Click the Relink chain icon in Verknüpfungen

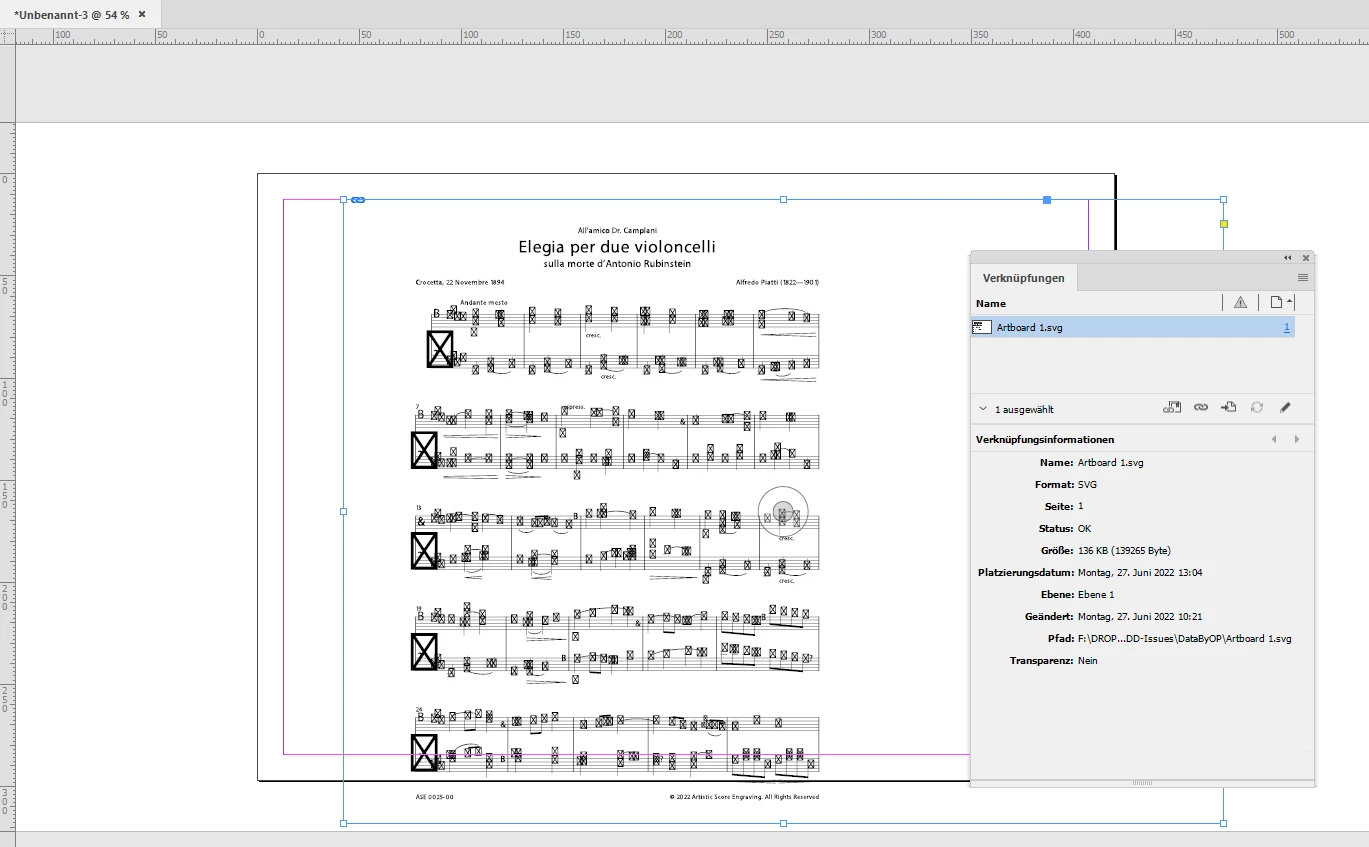(1201, 408)
